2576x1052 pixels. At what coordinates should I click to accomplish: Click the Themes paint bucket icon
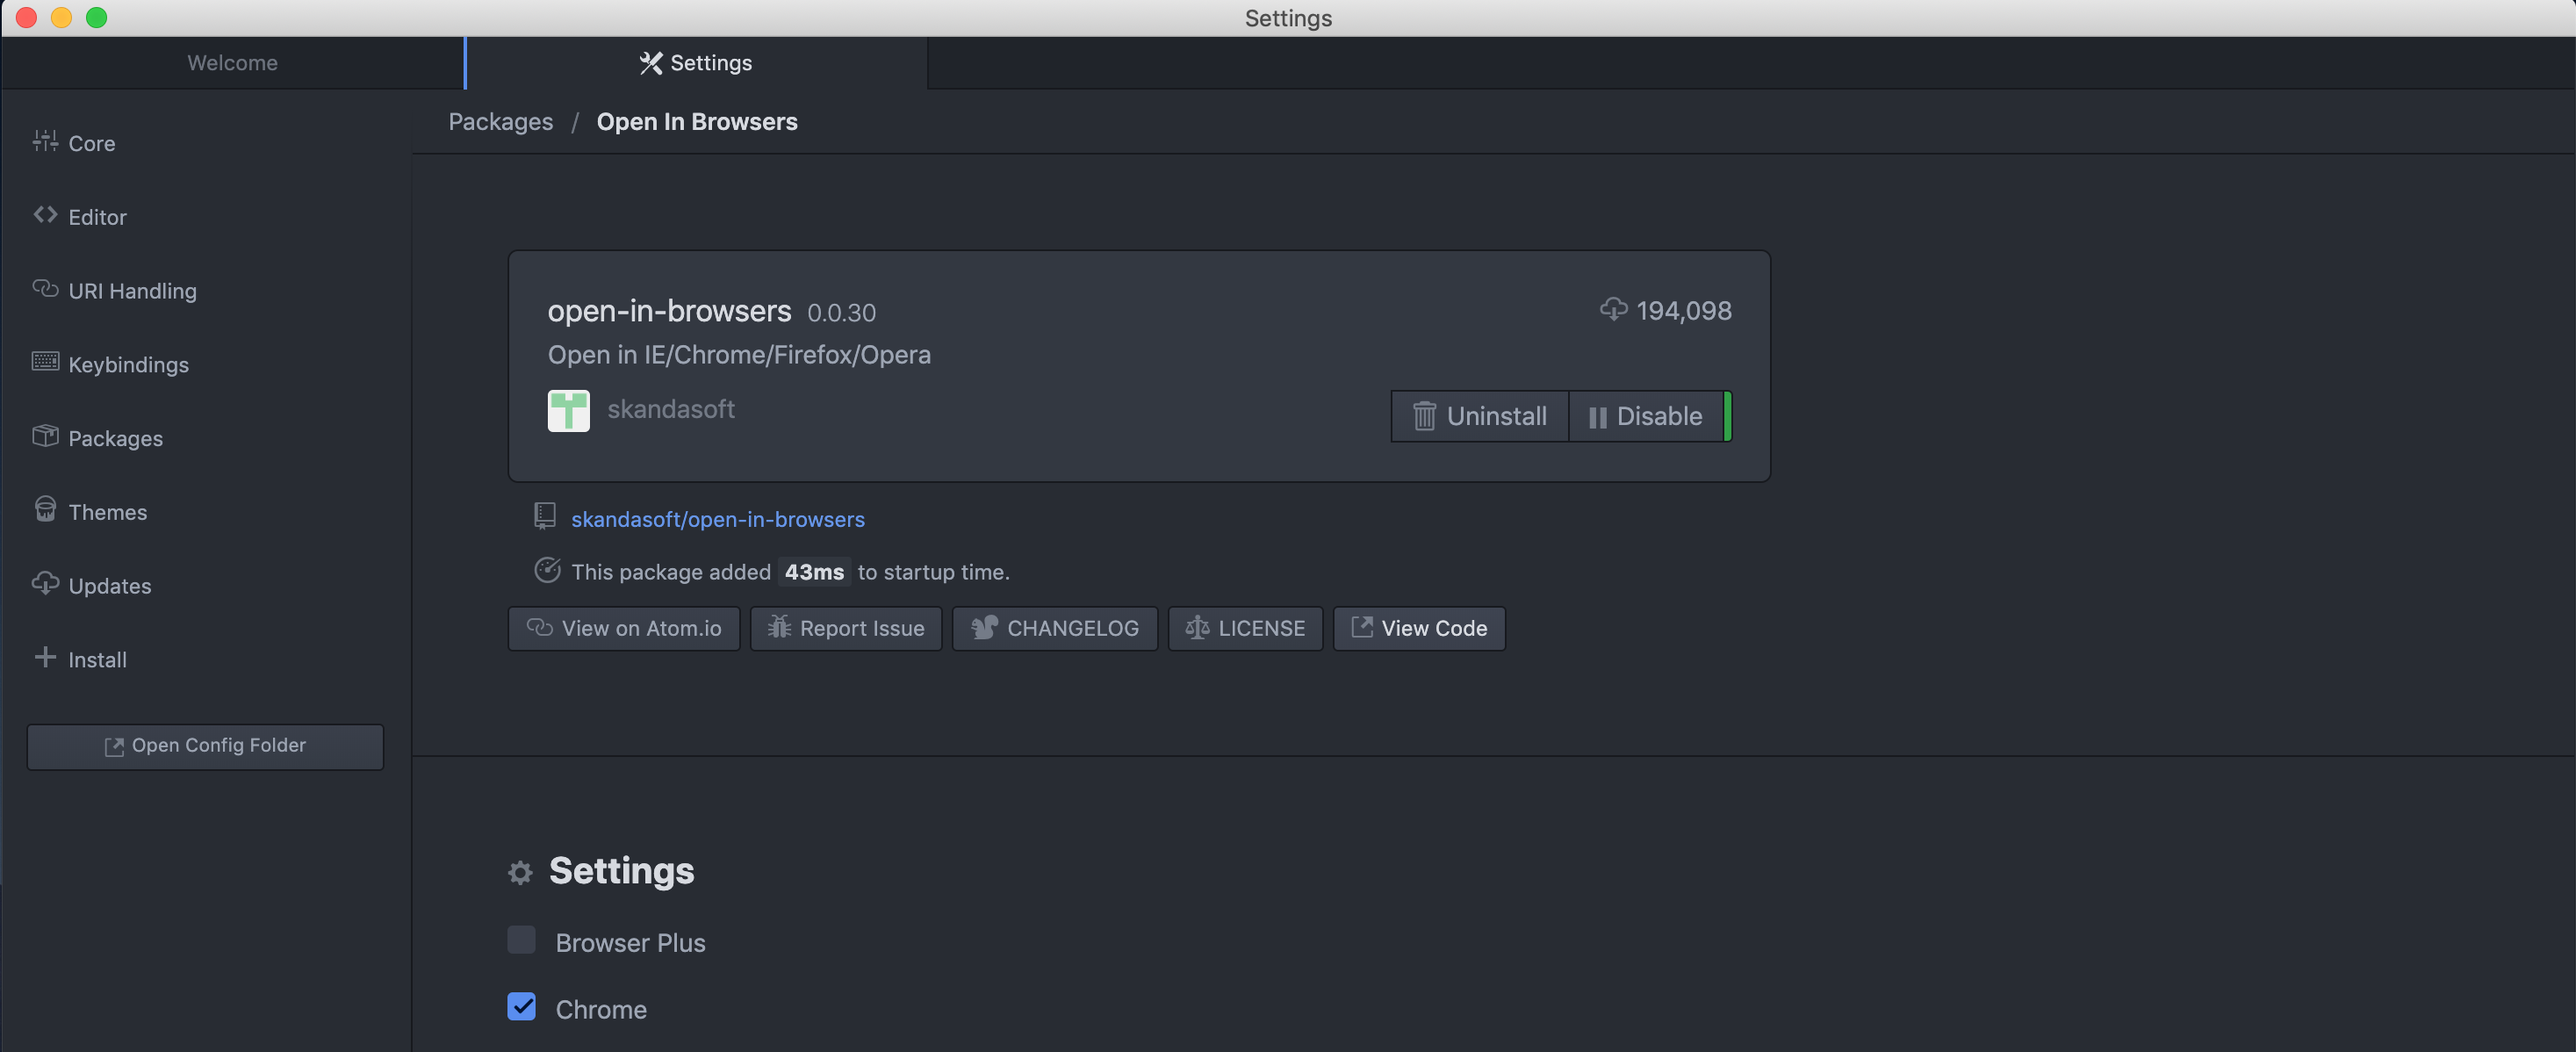[x=44, y=510]
